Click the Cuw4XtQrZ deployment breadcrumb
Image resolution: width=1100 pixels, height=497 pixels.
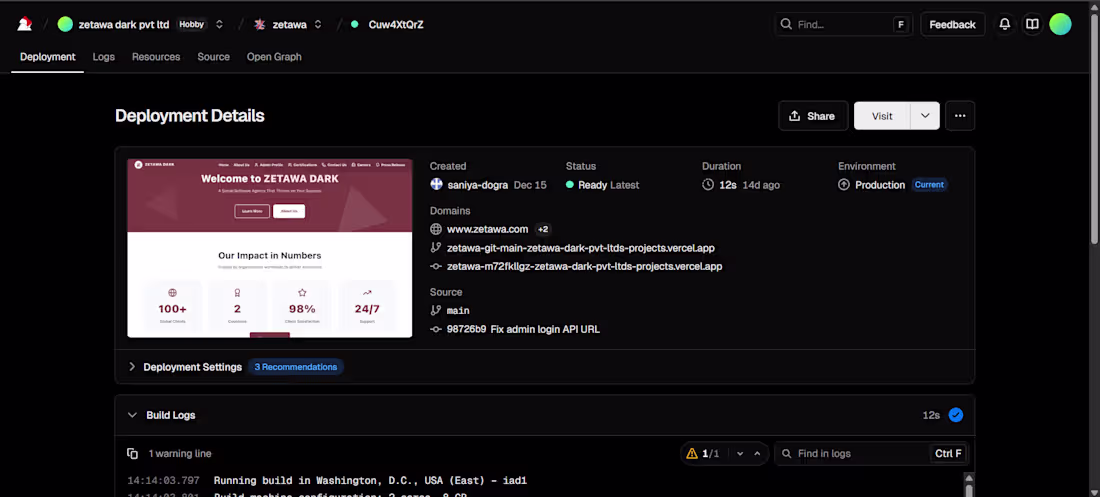pyautogui.click(x=396, y=24)
